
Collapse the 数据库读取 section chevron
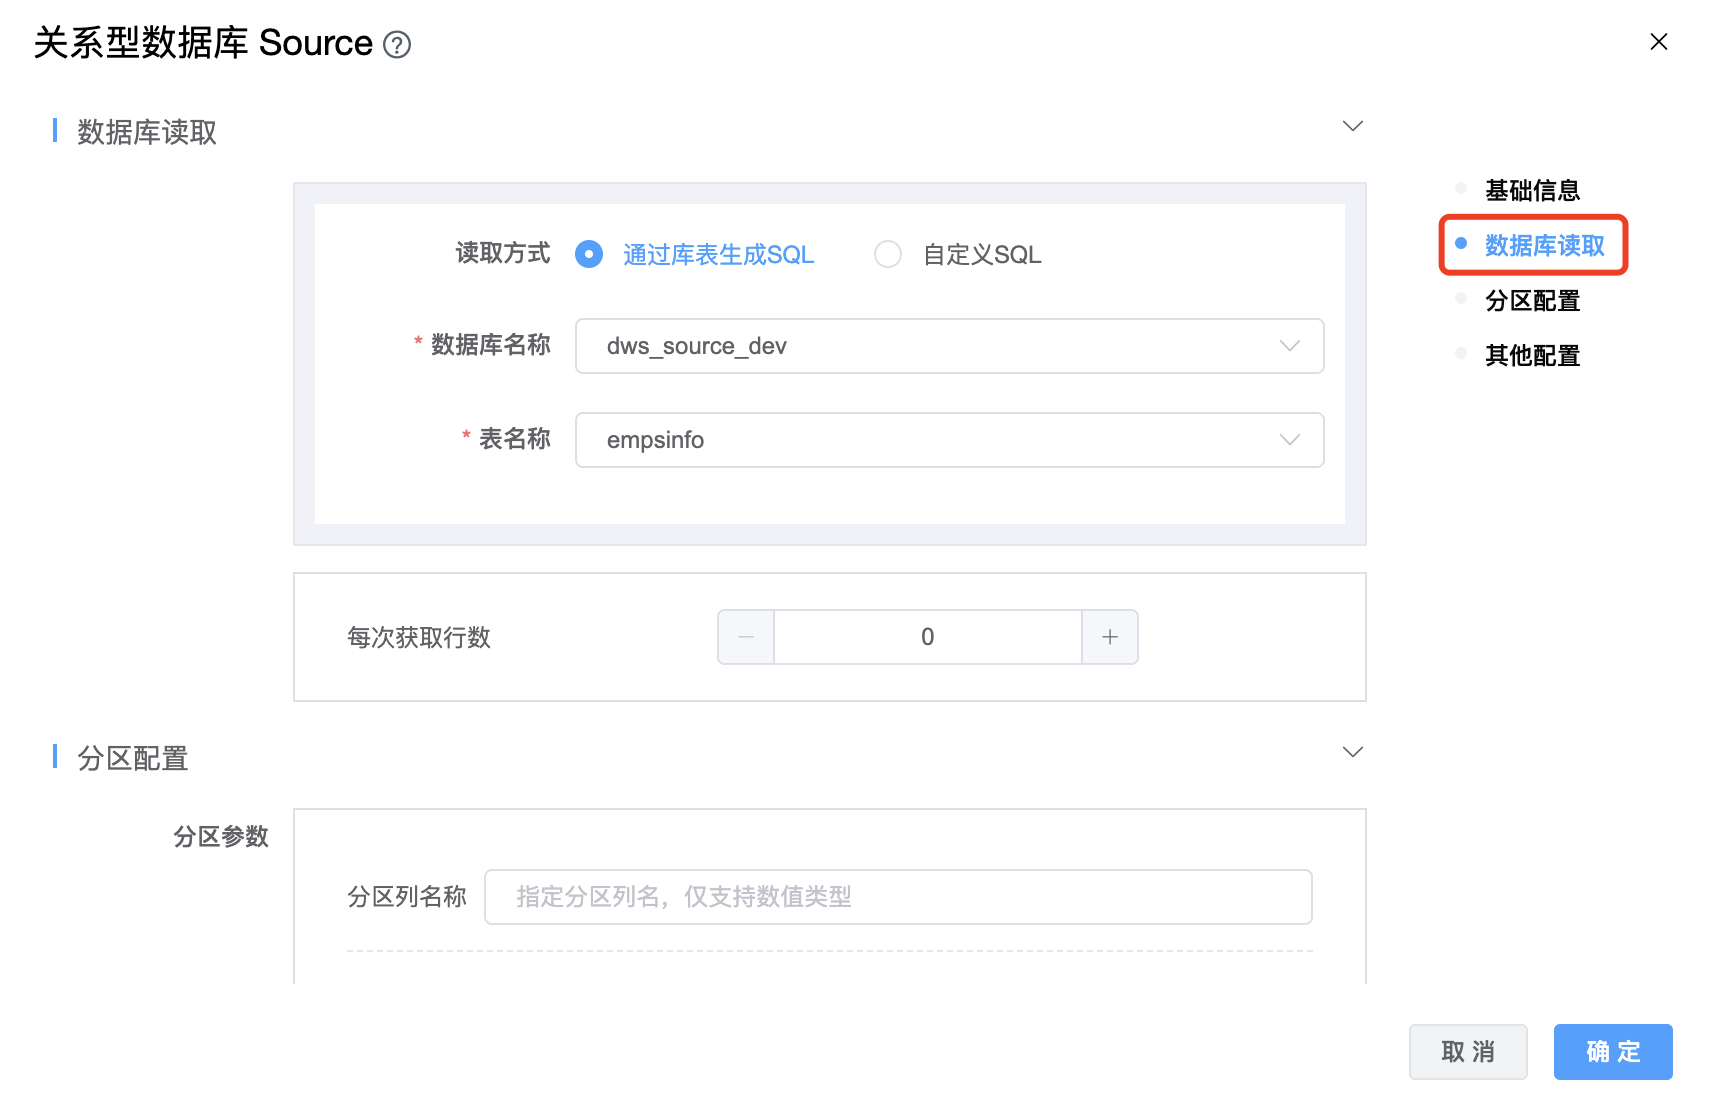1352,126
